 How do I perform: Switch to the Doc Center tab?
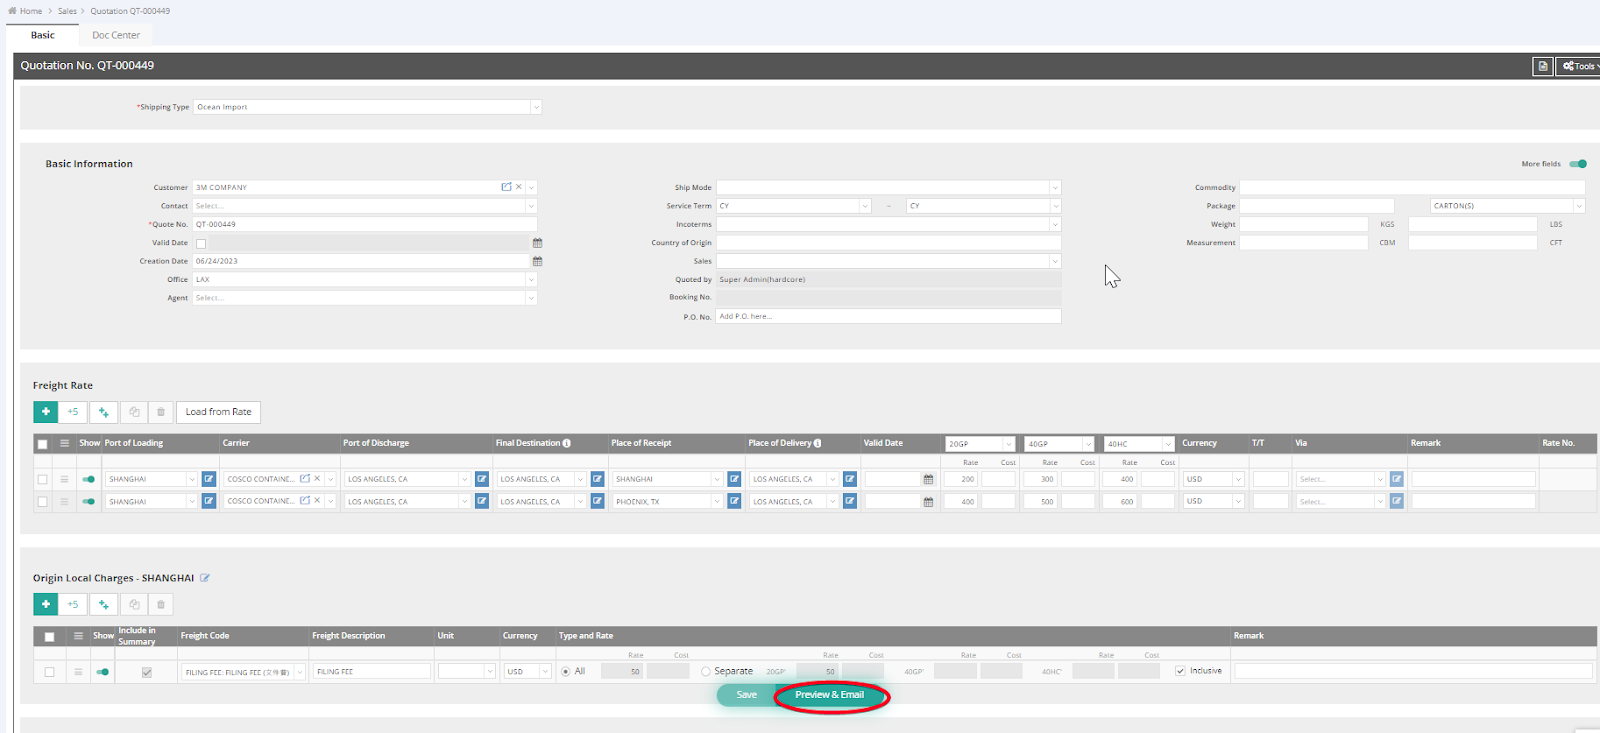(116, 35)
